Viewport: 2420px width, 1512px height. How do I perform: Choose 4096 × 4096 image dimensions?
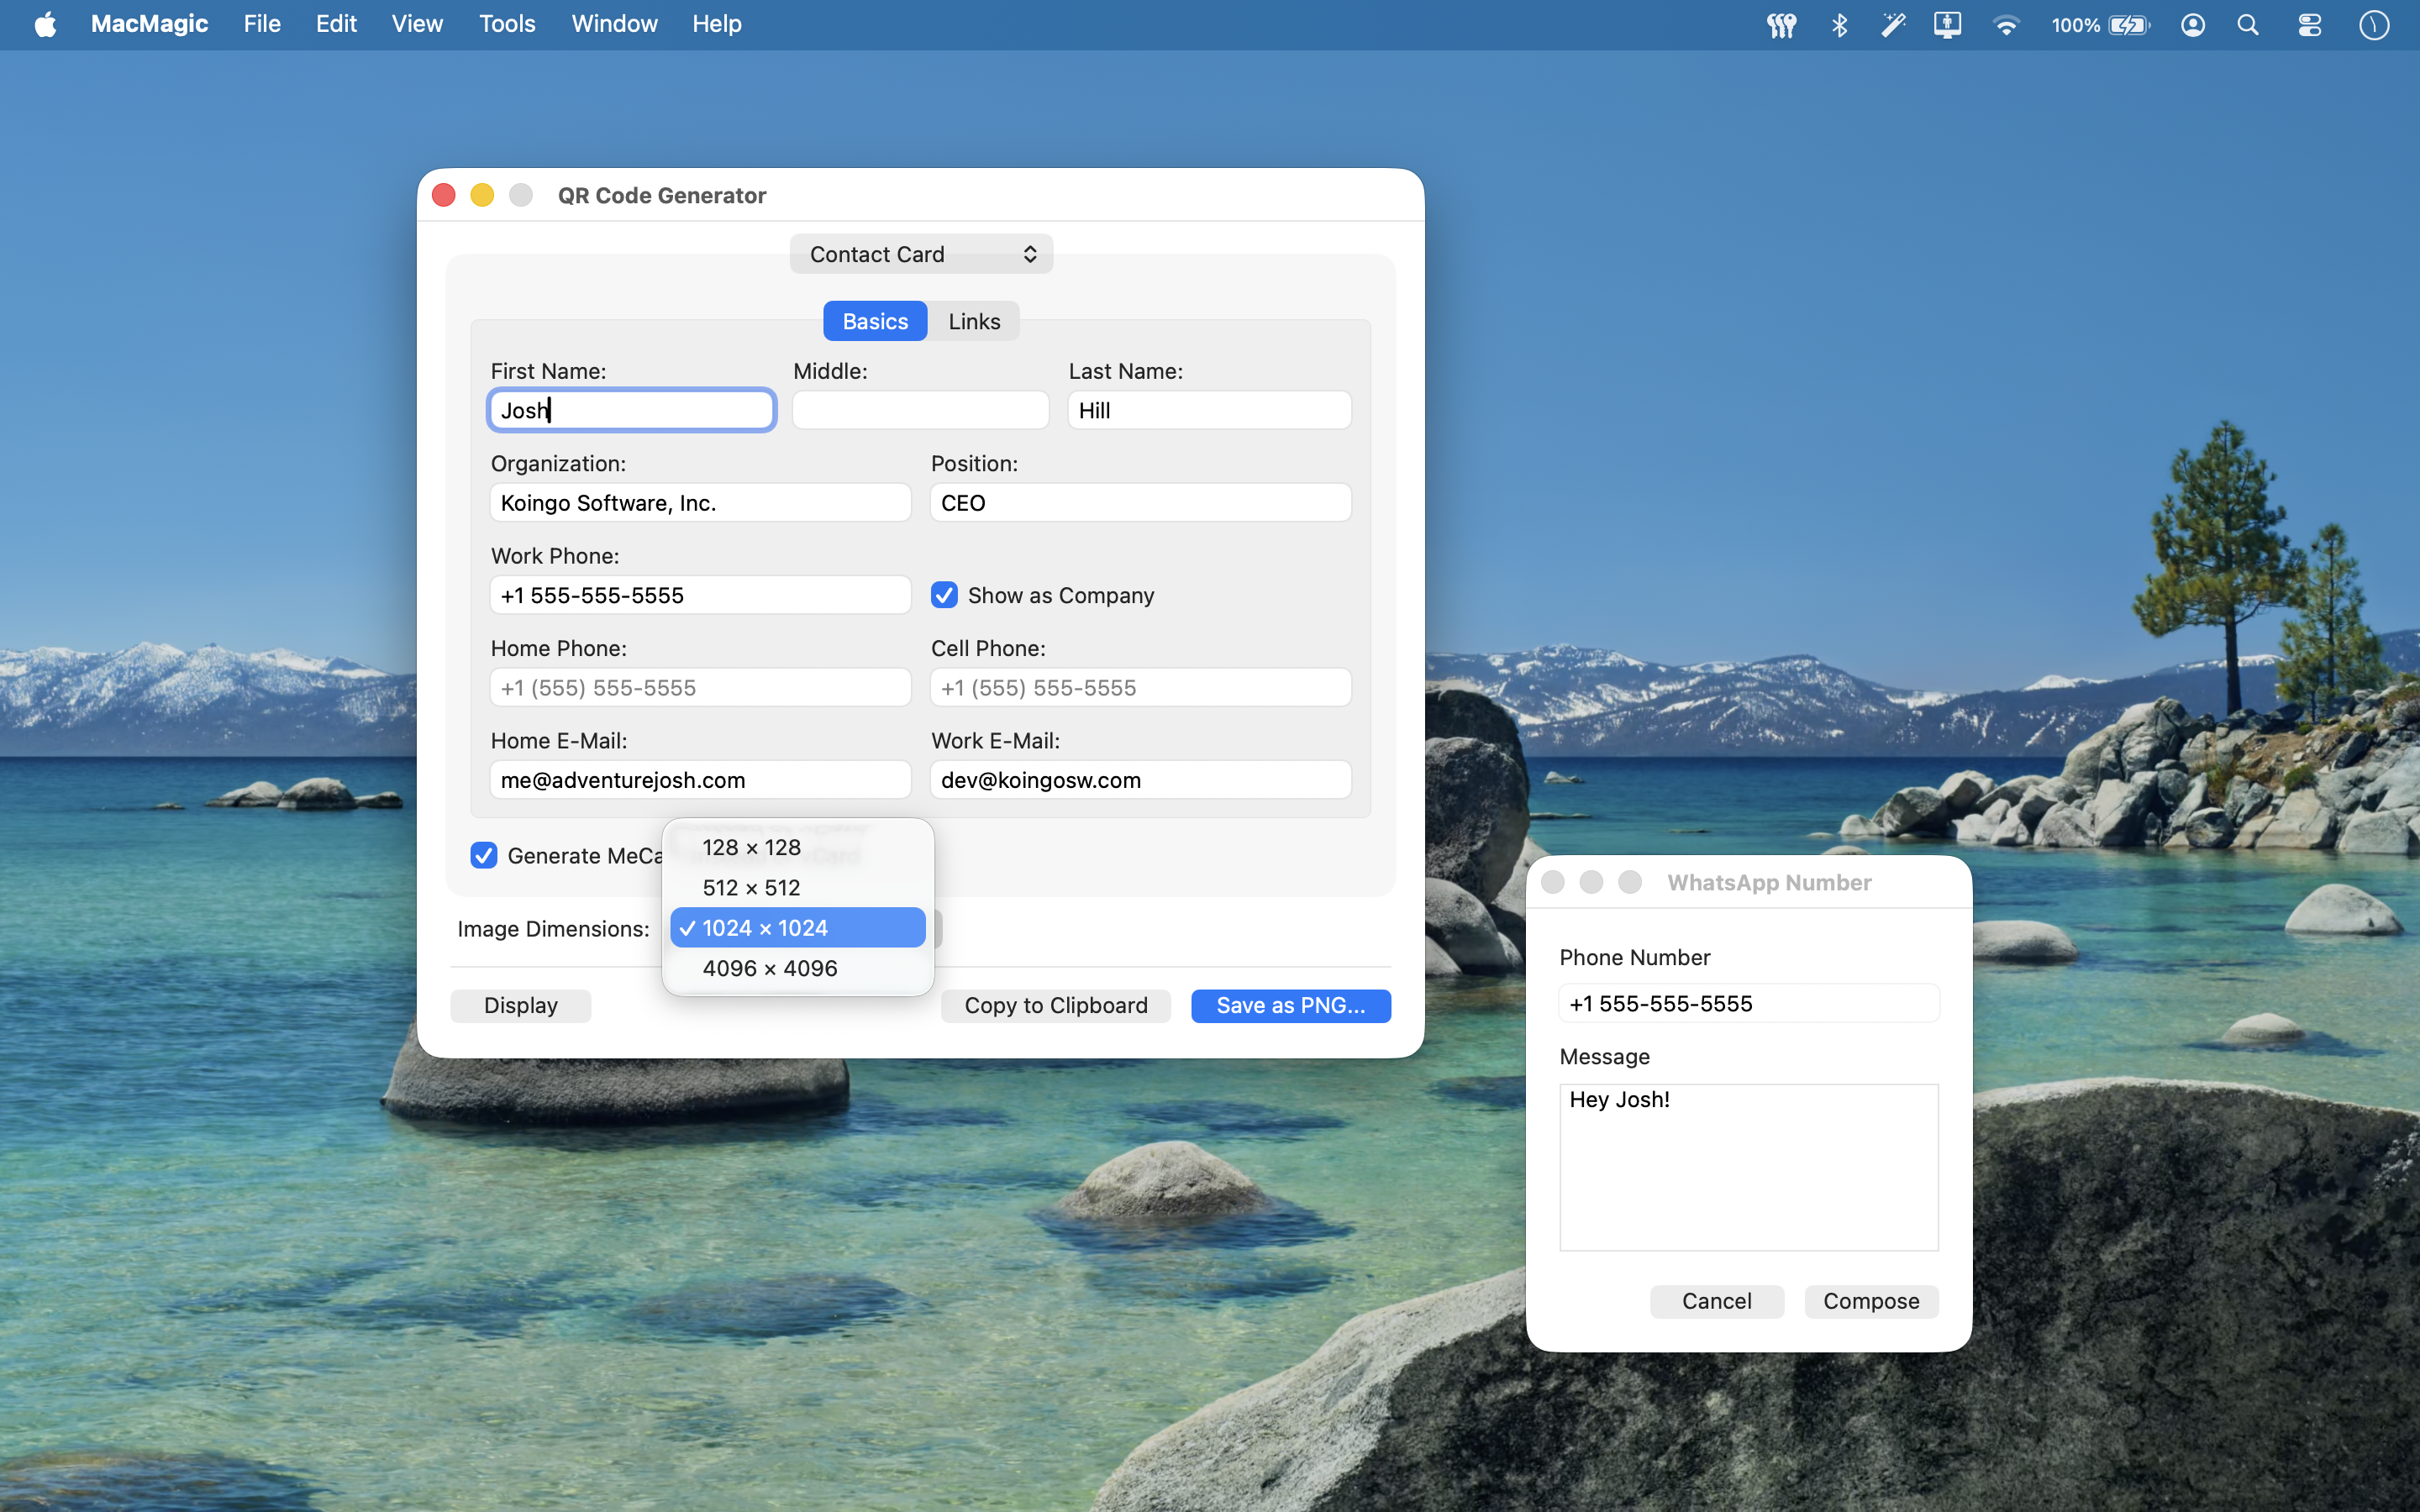pos(770,968)
